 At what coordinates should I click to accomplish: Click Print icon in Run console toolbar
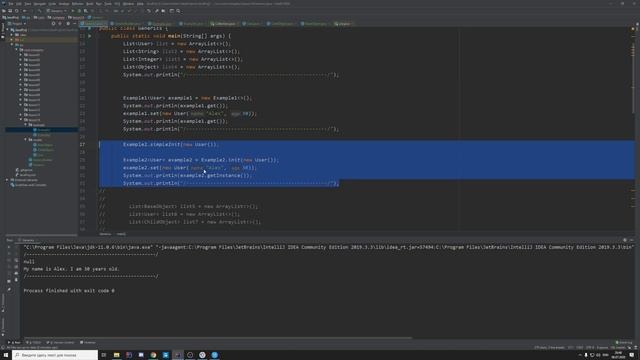[16, 273]
